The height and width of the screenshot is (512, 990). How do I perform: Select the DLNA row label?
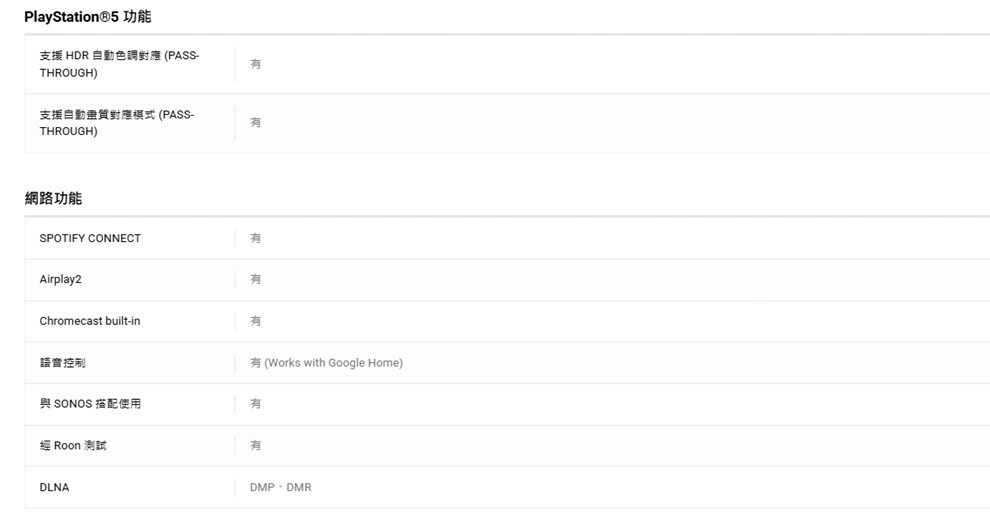54,487
